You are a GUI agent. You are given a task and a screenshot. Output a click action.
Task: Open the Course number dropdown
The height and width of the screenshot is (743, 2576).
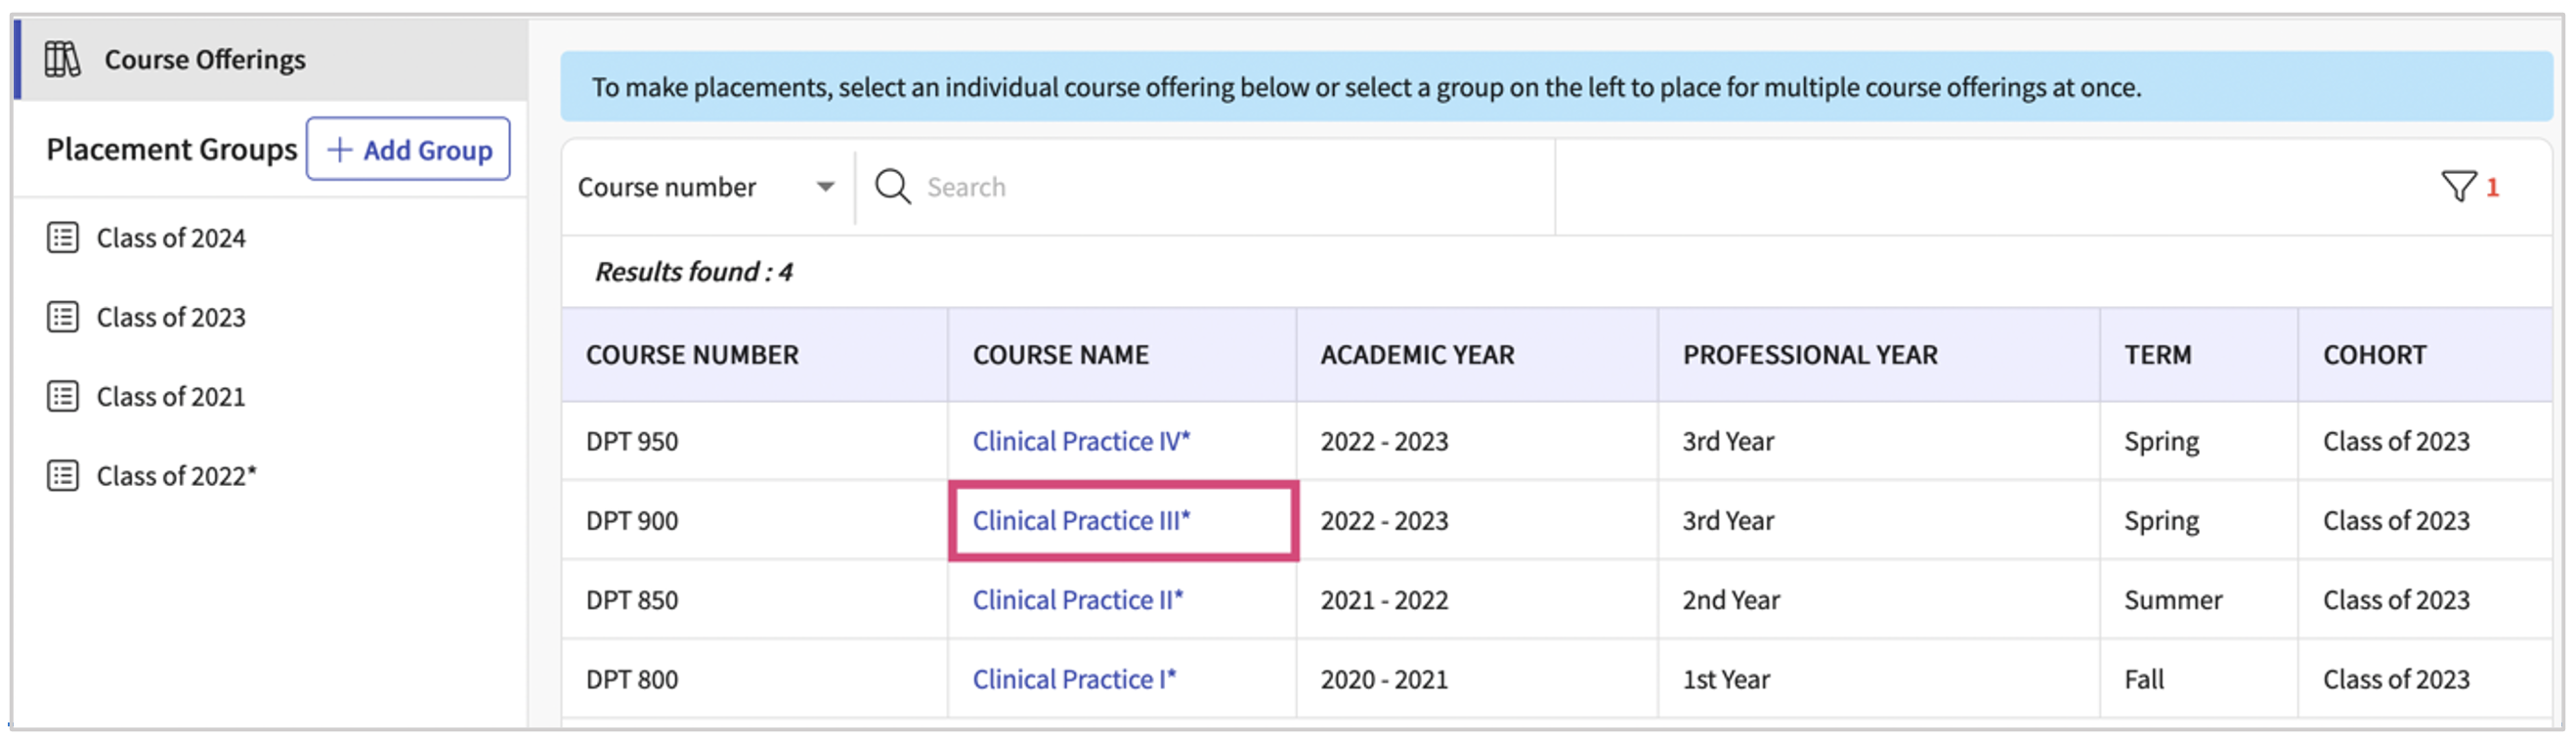point(706,187)
